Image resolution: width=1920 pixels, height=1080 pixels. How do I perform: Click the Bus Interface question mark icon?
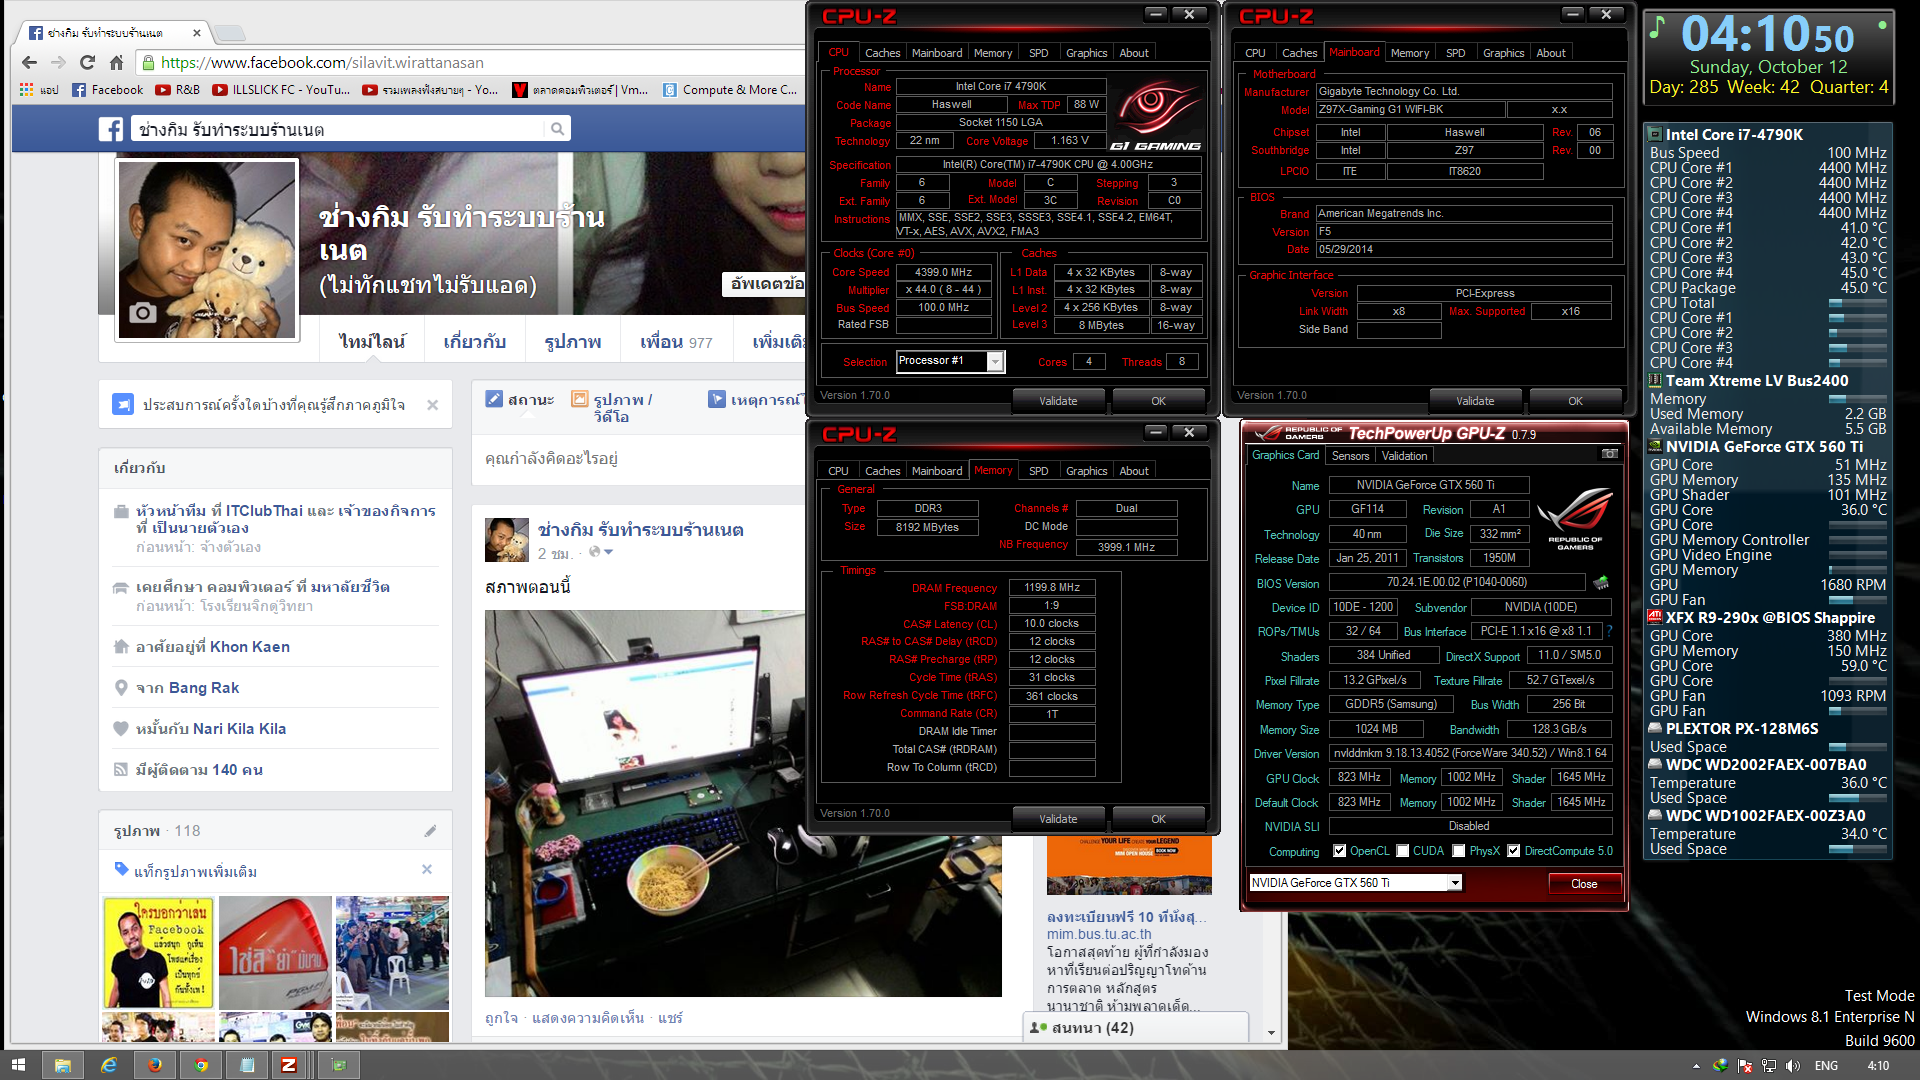[x=1609, y=631]
